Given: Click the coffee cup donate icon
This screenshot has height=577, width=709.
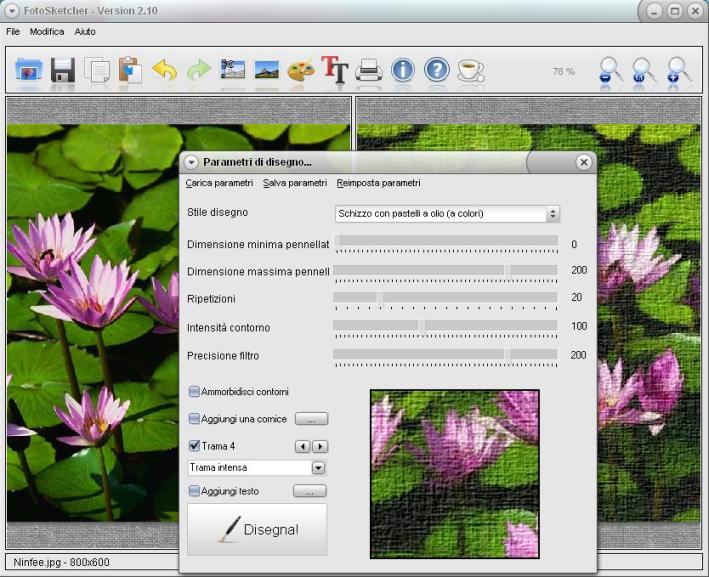Looking at the screenshot, I should coord(470,70).
